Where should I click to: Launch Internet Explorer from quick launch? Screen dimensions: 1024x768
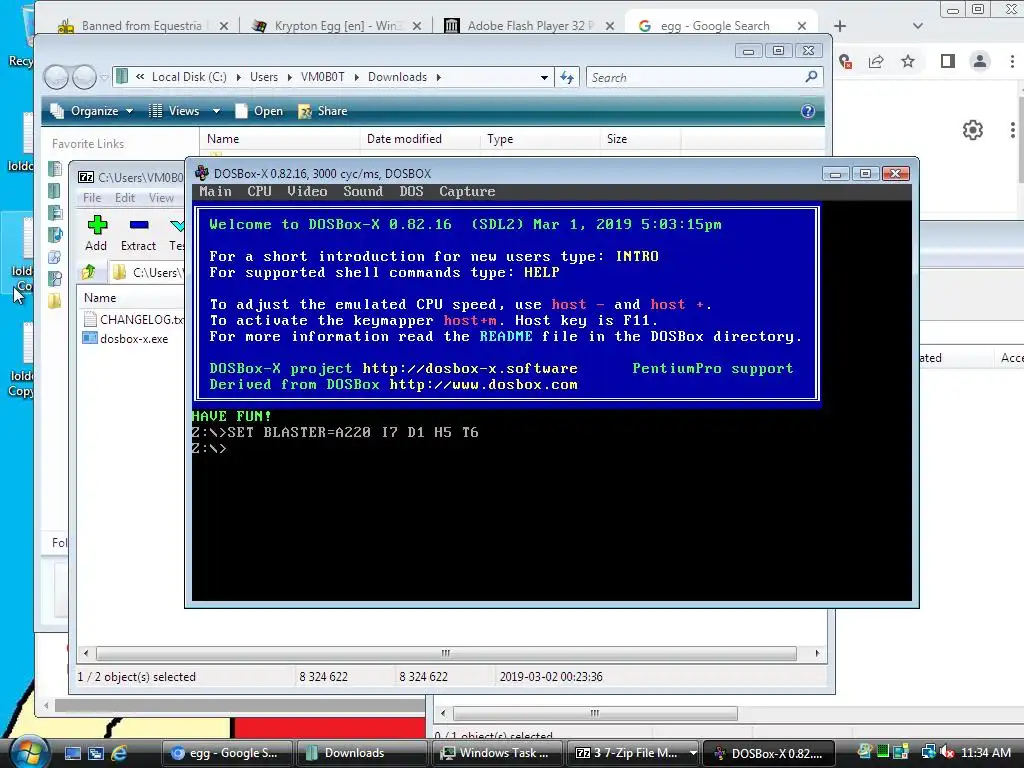point(120,753)
